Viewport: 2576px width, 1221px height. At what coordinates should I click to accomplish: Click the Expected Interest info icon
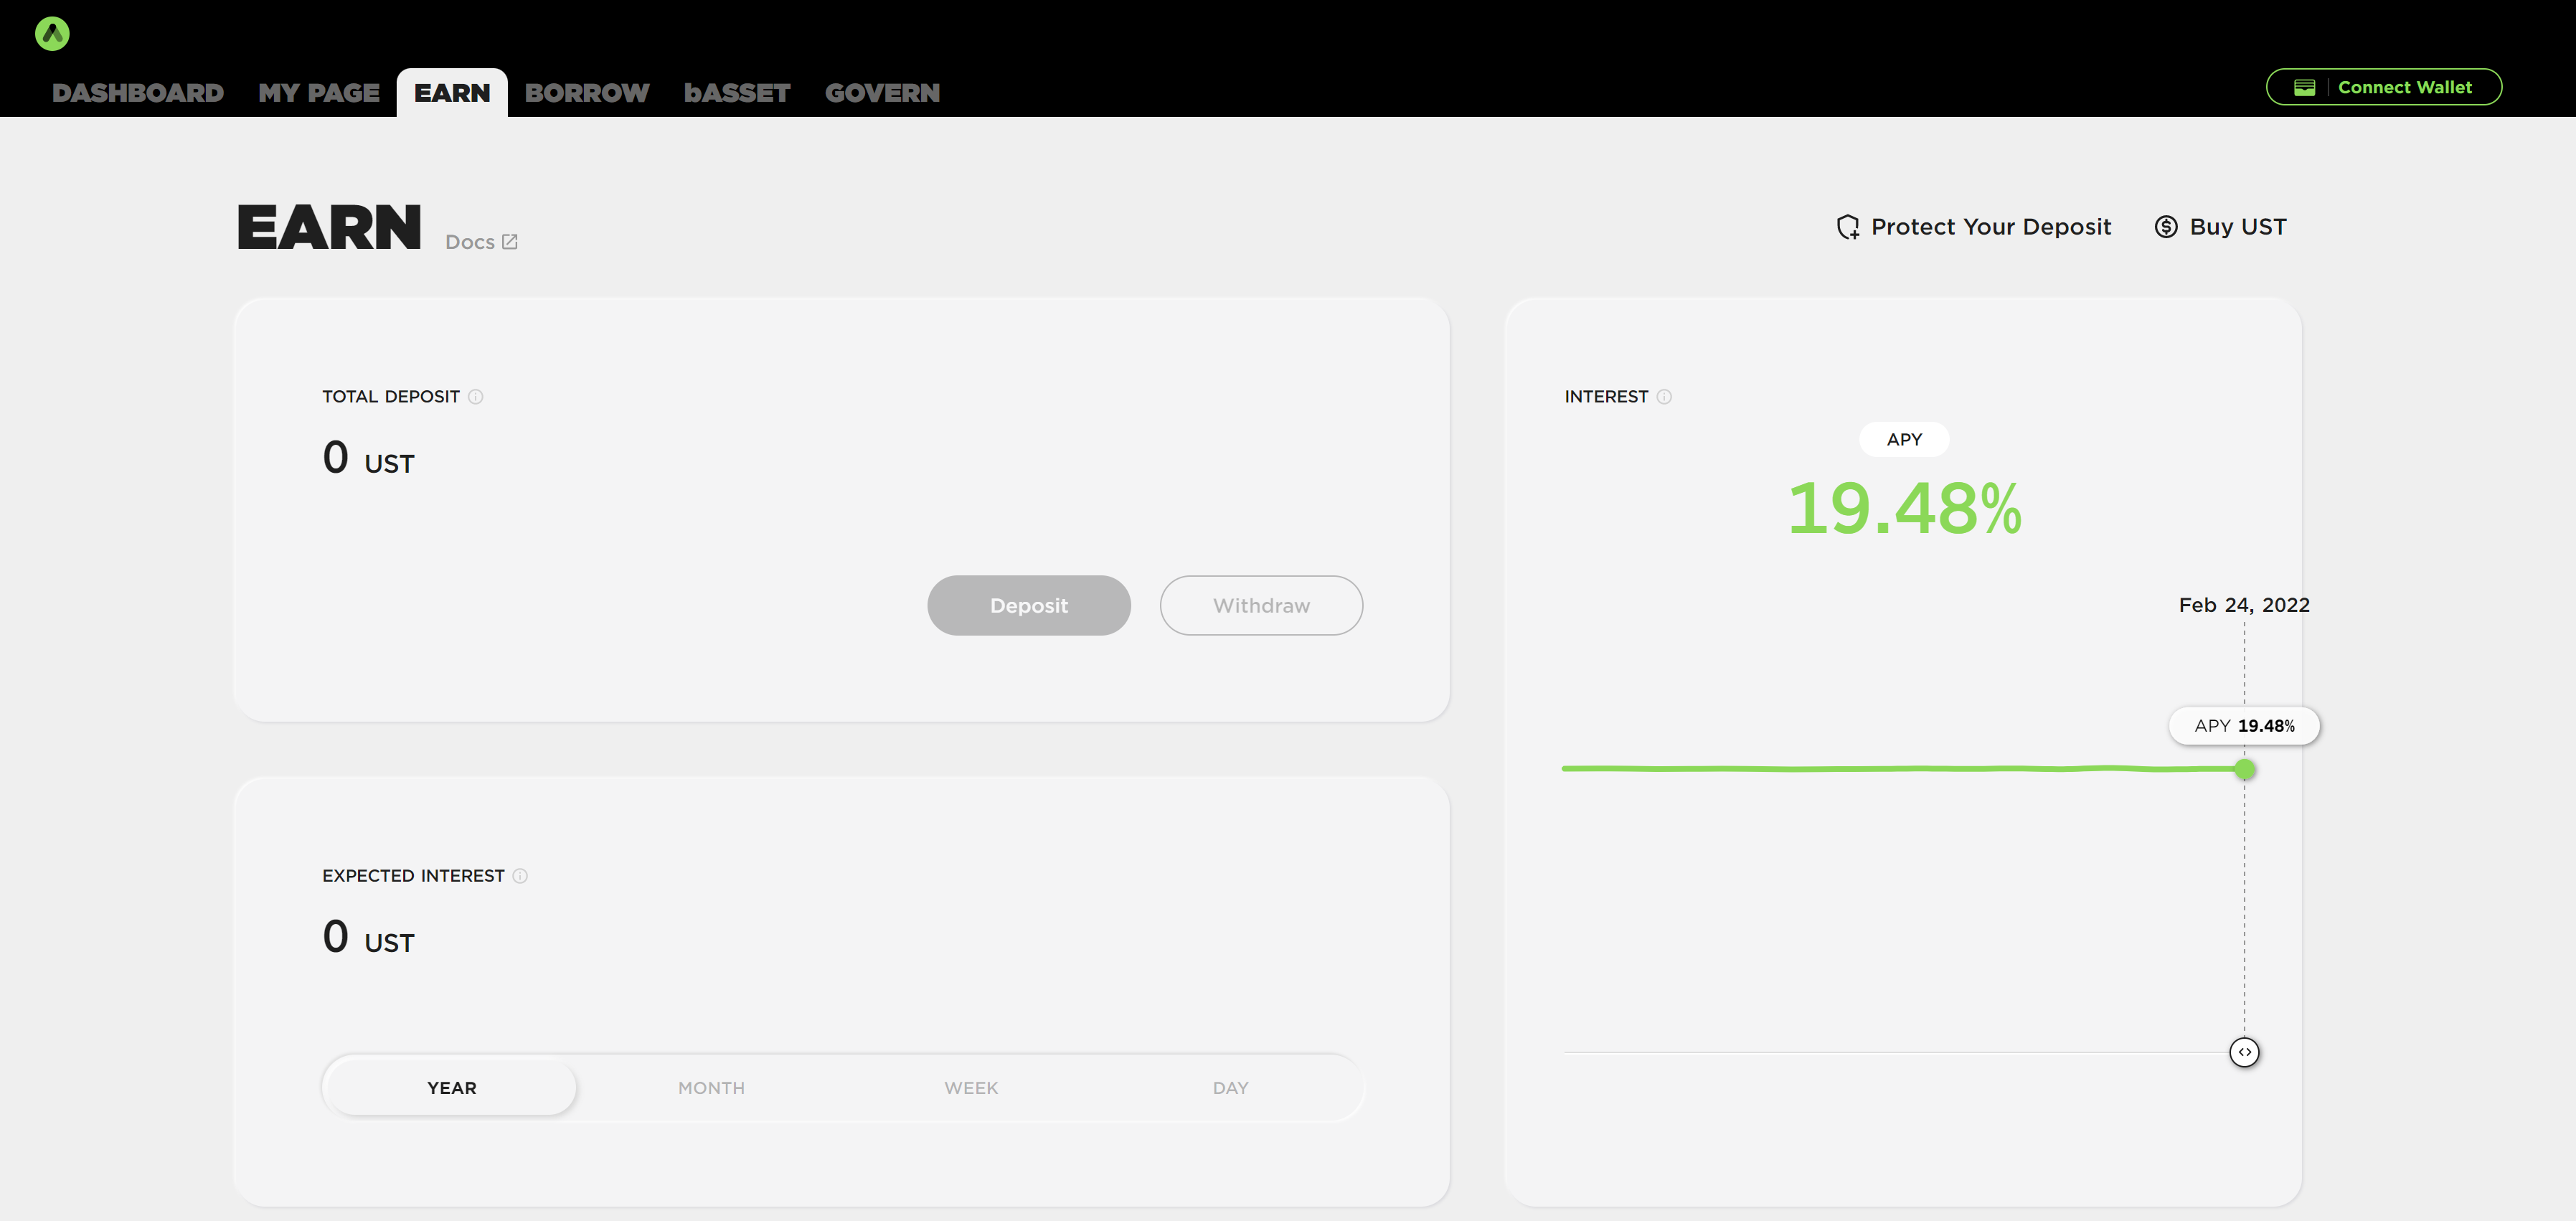click(520, 876)
